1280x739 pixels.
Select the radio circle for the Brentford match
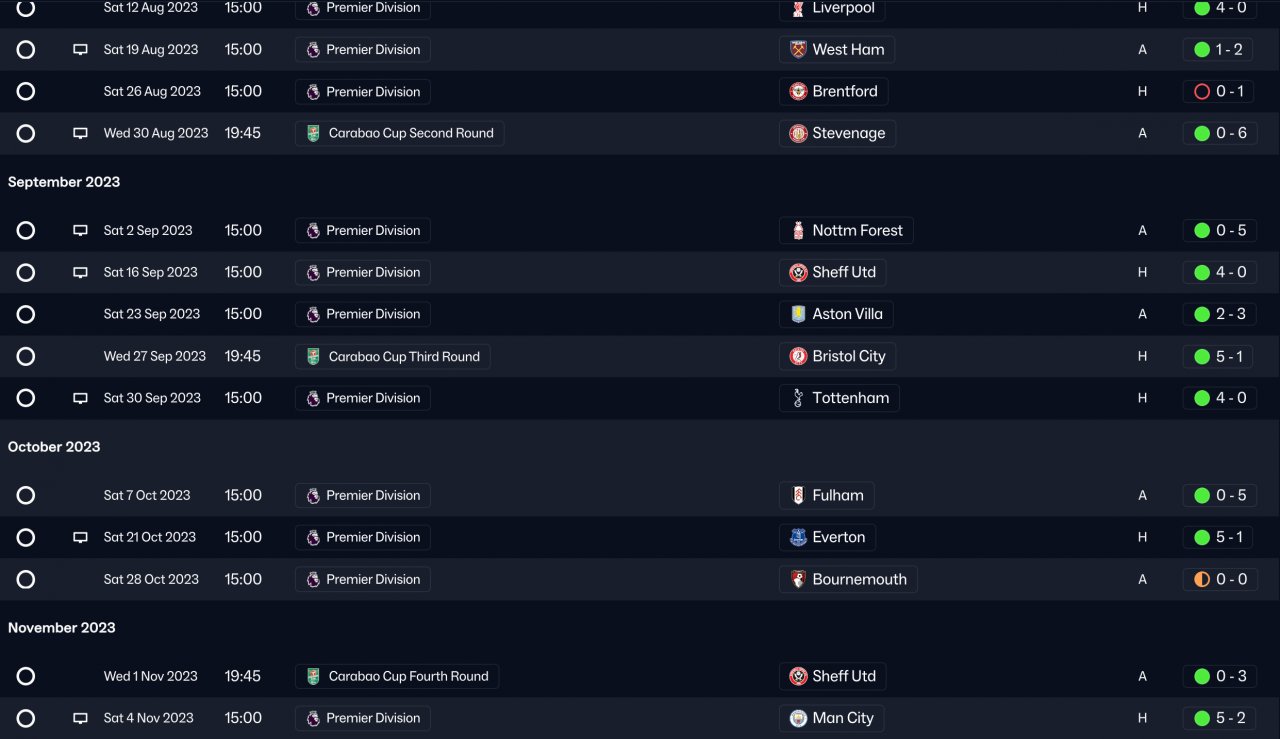point(26,92)
